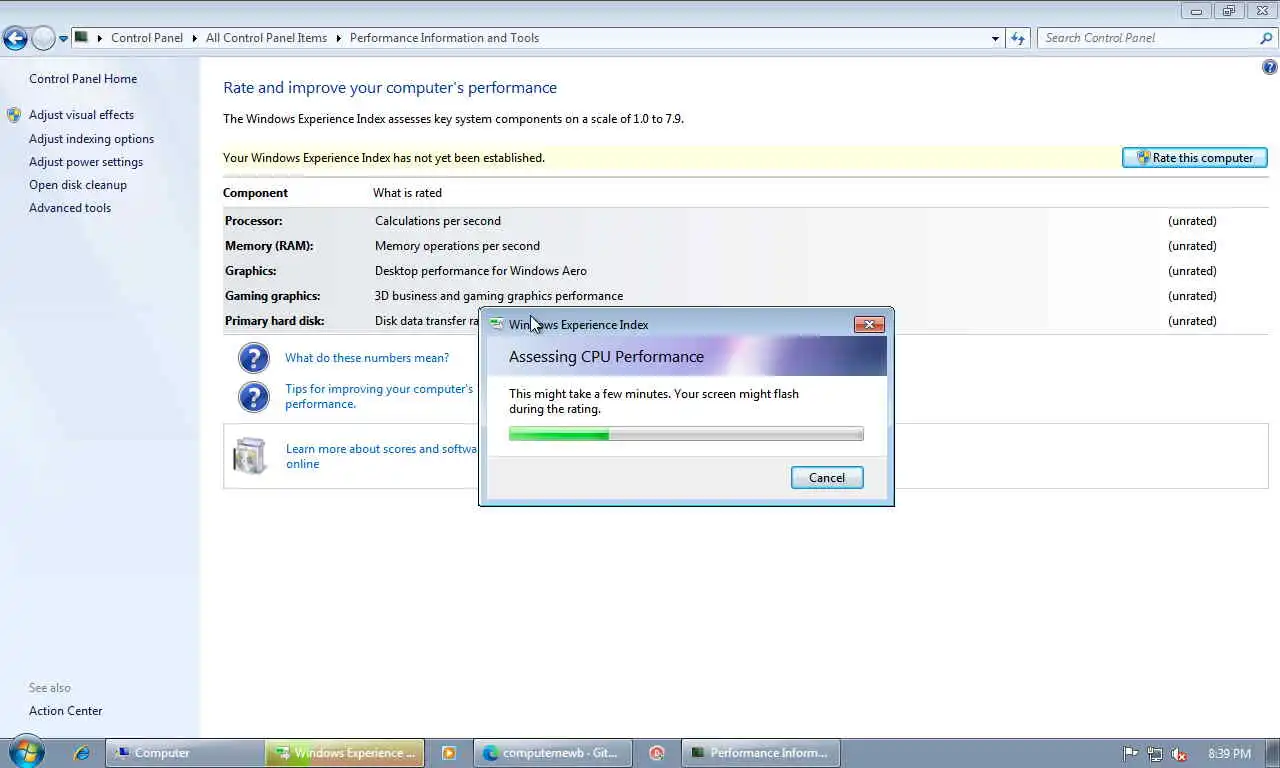The image size is (1280, 768).
Task: Click the address bar computer icon
Action: click(82, 38)
